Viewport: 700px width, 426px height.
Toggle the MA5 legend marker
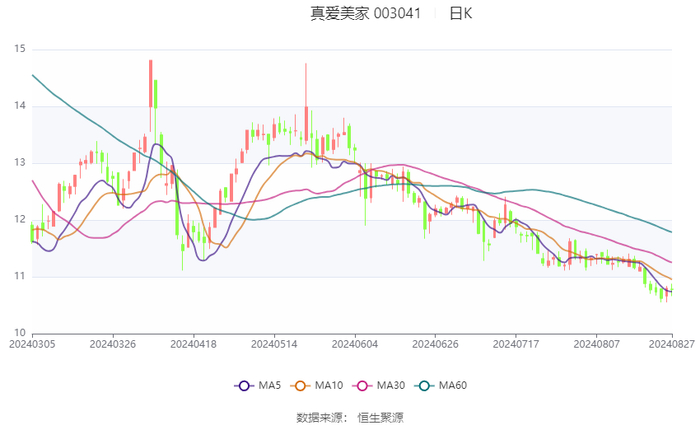244,386
